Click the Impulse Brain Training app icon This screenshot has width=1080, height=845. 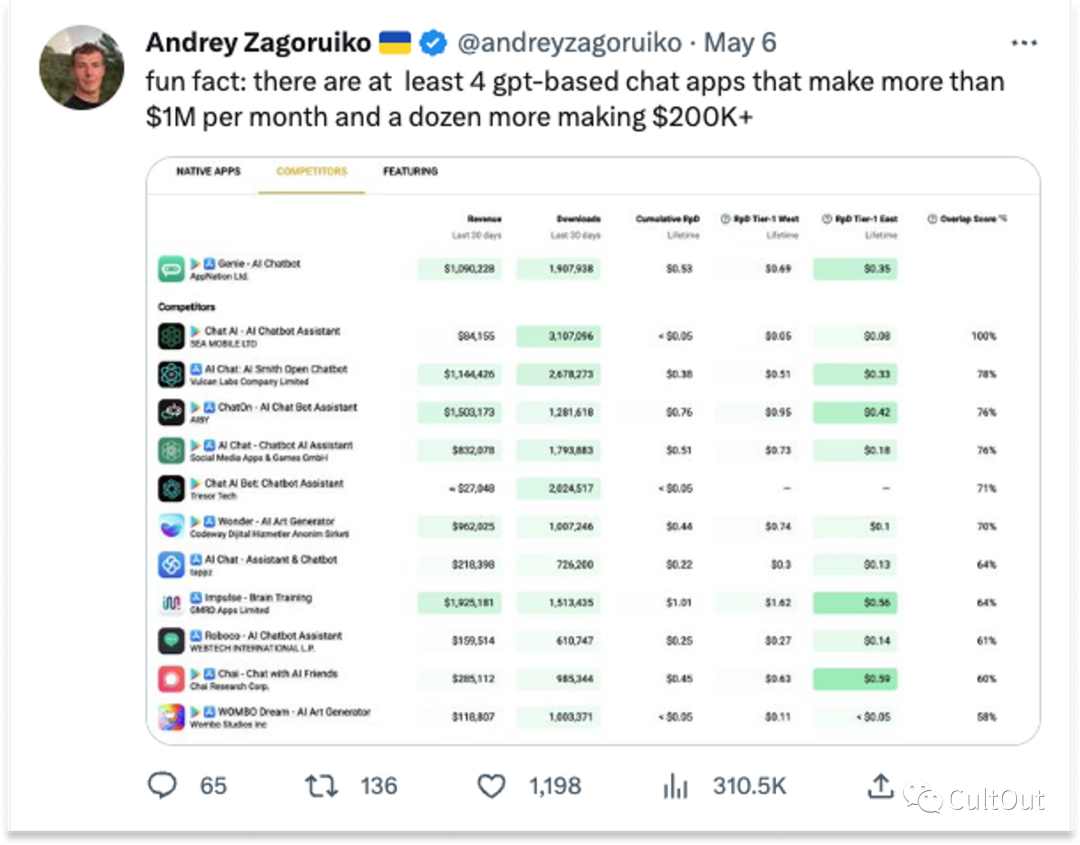pyautogui.click(x=171, y=603)
